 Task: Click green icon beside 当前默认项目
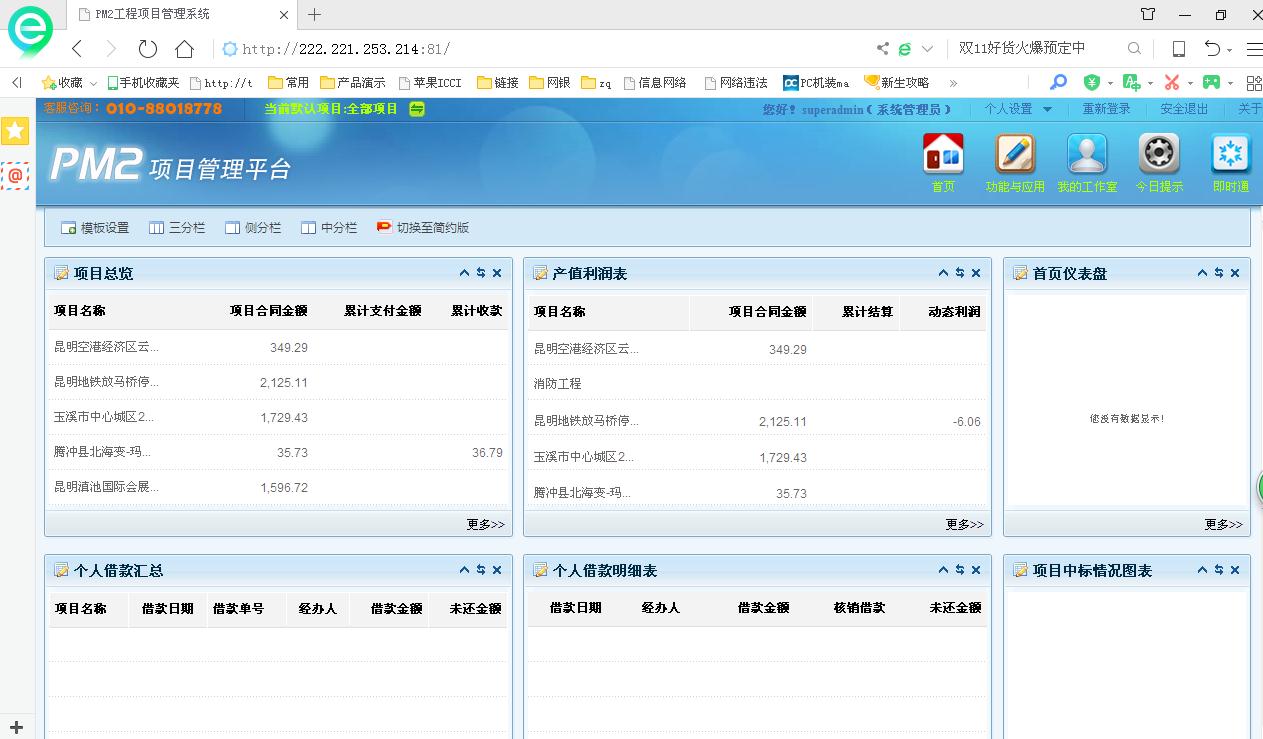click(x=417, y=109)
